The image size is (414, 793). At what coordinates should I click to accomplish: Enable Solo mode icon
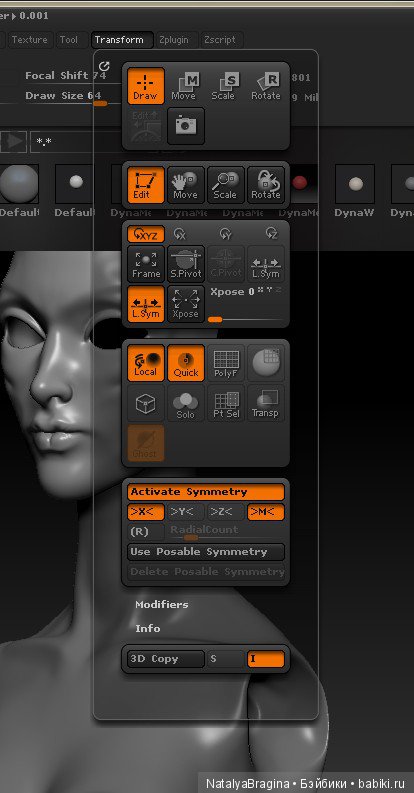tap(186, 403)
